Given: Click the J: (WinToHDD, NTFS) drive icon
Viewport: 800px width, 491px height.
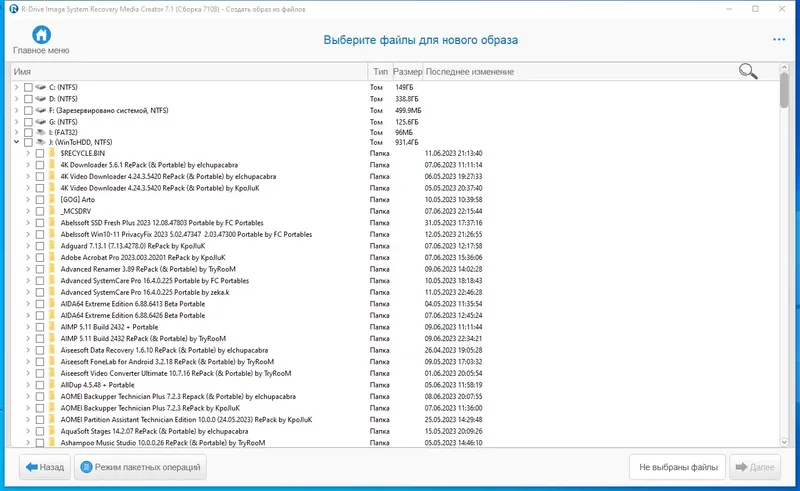Looking at the screenshot, I should [41, 142].
